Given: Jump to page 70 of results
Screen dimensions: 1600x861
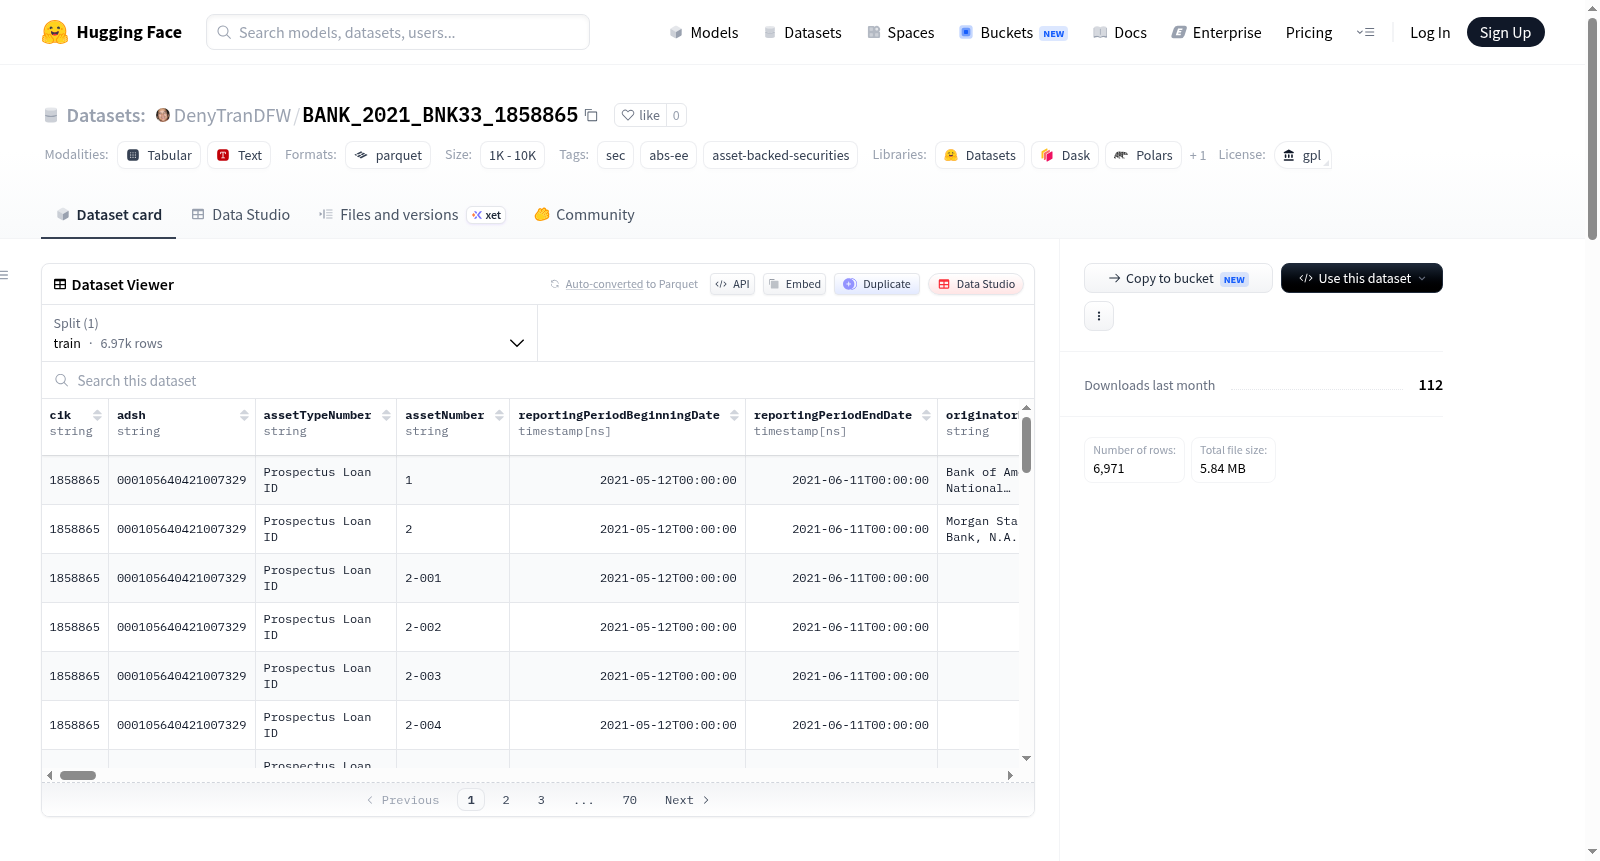Looking at the screenshot, I should 629,800.
